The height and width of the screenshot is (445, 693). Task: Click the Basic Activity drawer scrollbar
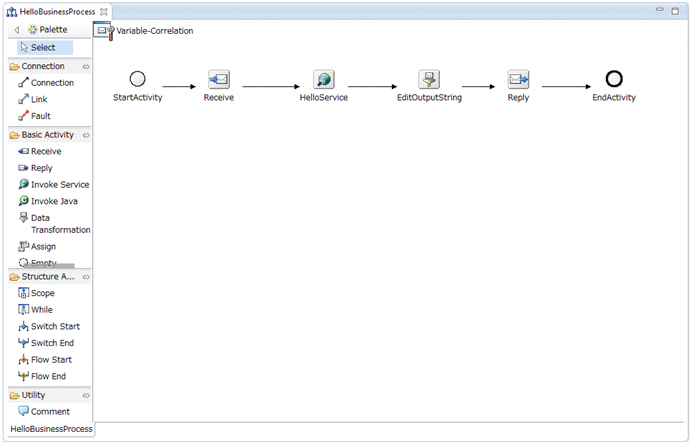click(49, 266)
